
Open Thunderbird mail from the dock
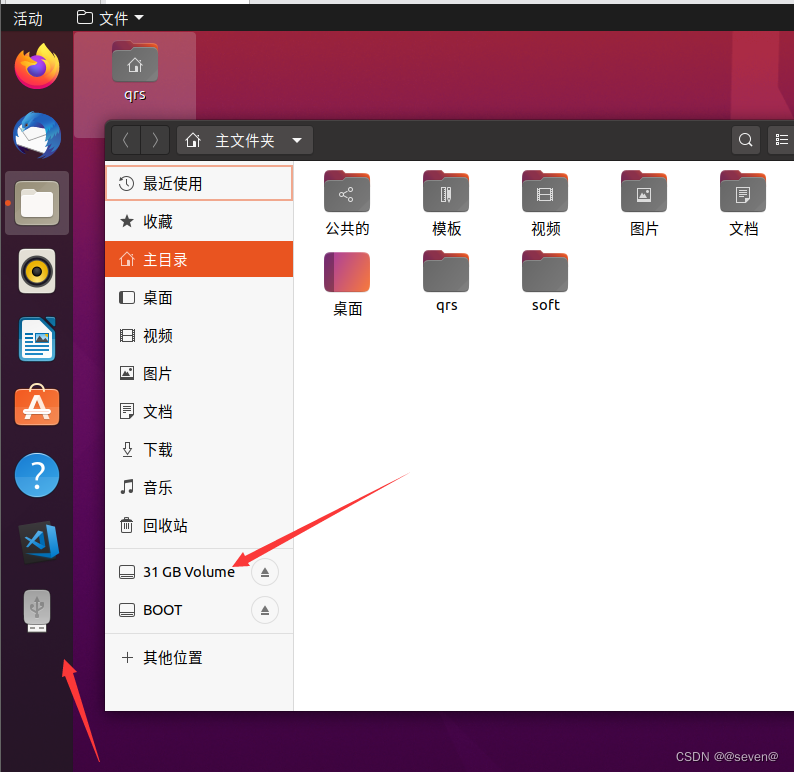[37, 135]
